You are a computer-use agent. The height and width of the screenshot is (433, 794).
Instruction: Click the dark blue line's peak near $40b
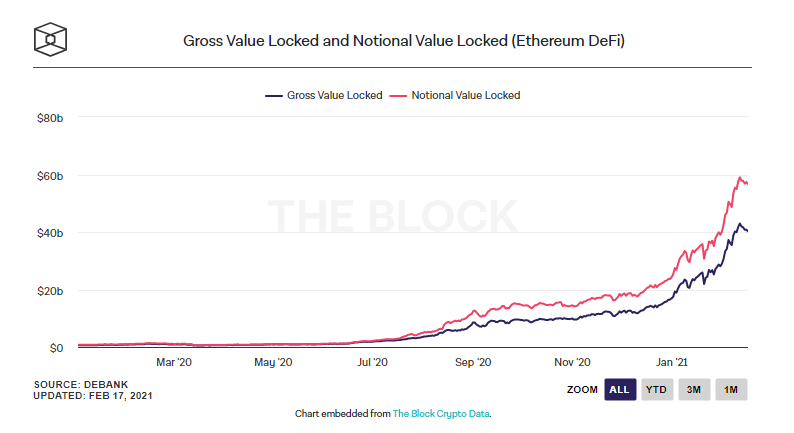(740, 224)
